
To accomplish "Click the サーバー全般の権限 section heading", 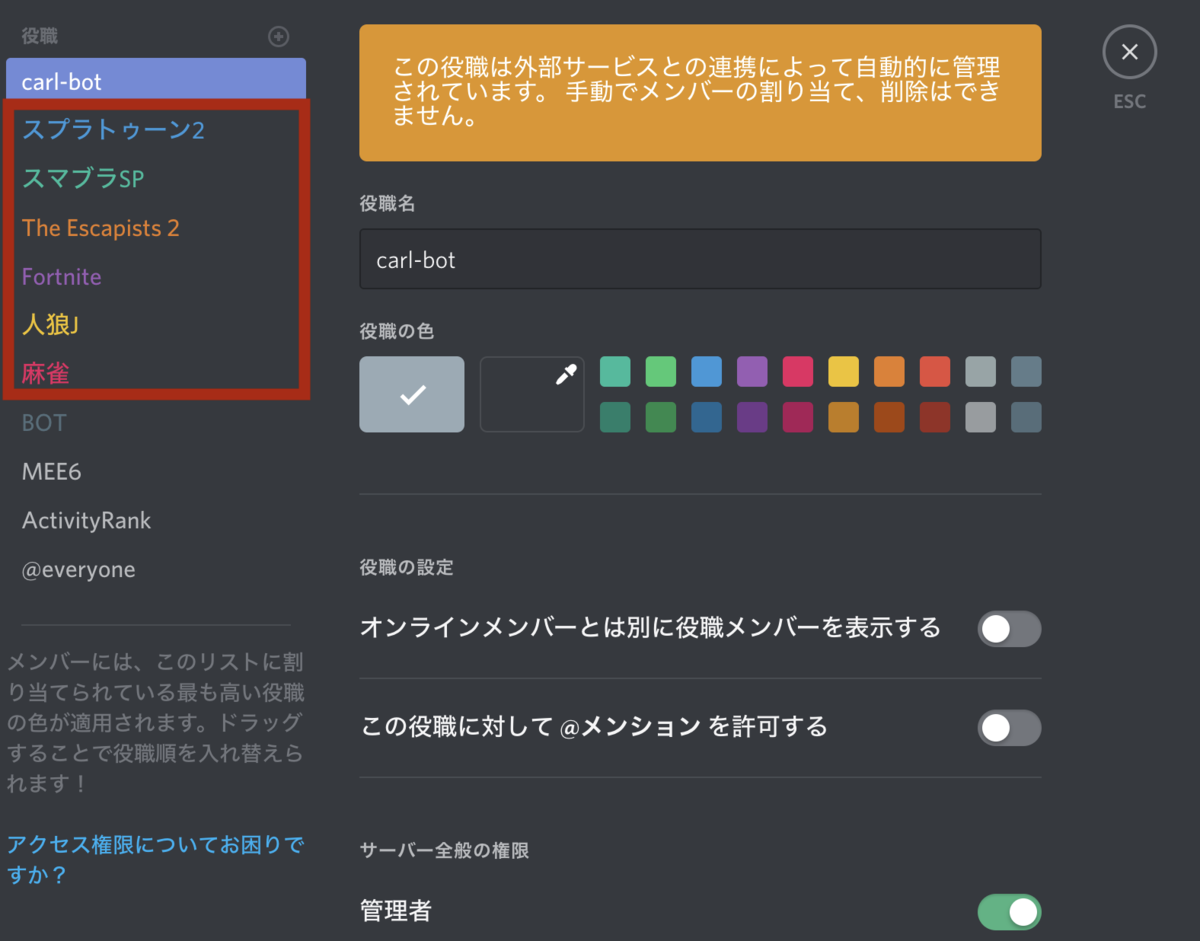I will tap(444, 851).
